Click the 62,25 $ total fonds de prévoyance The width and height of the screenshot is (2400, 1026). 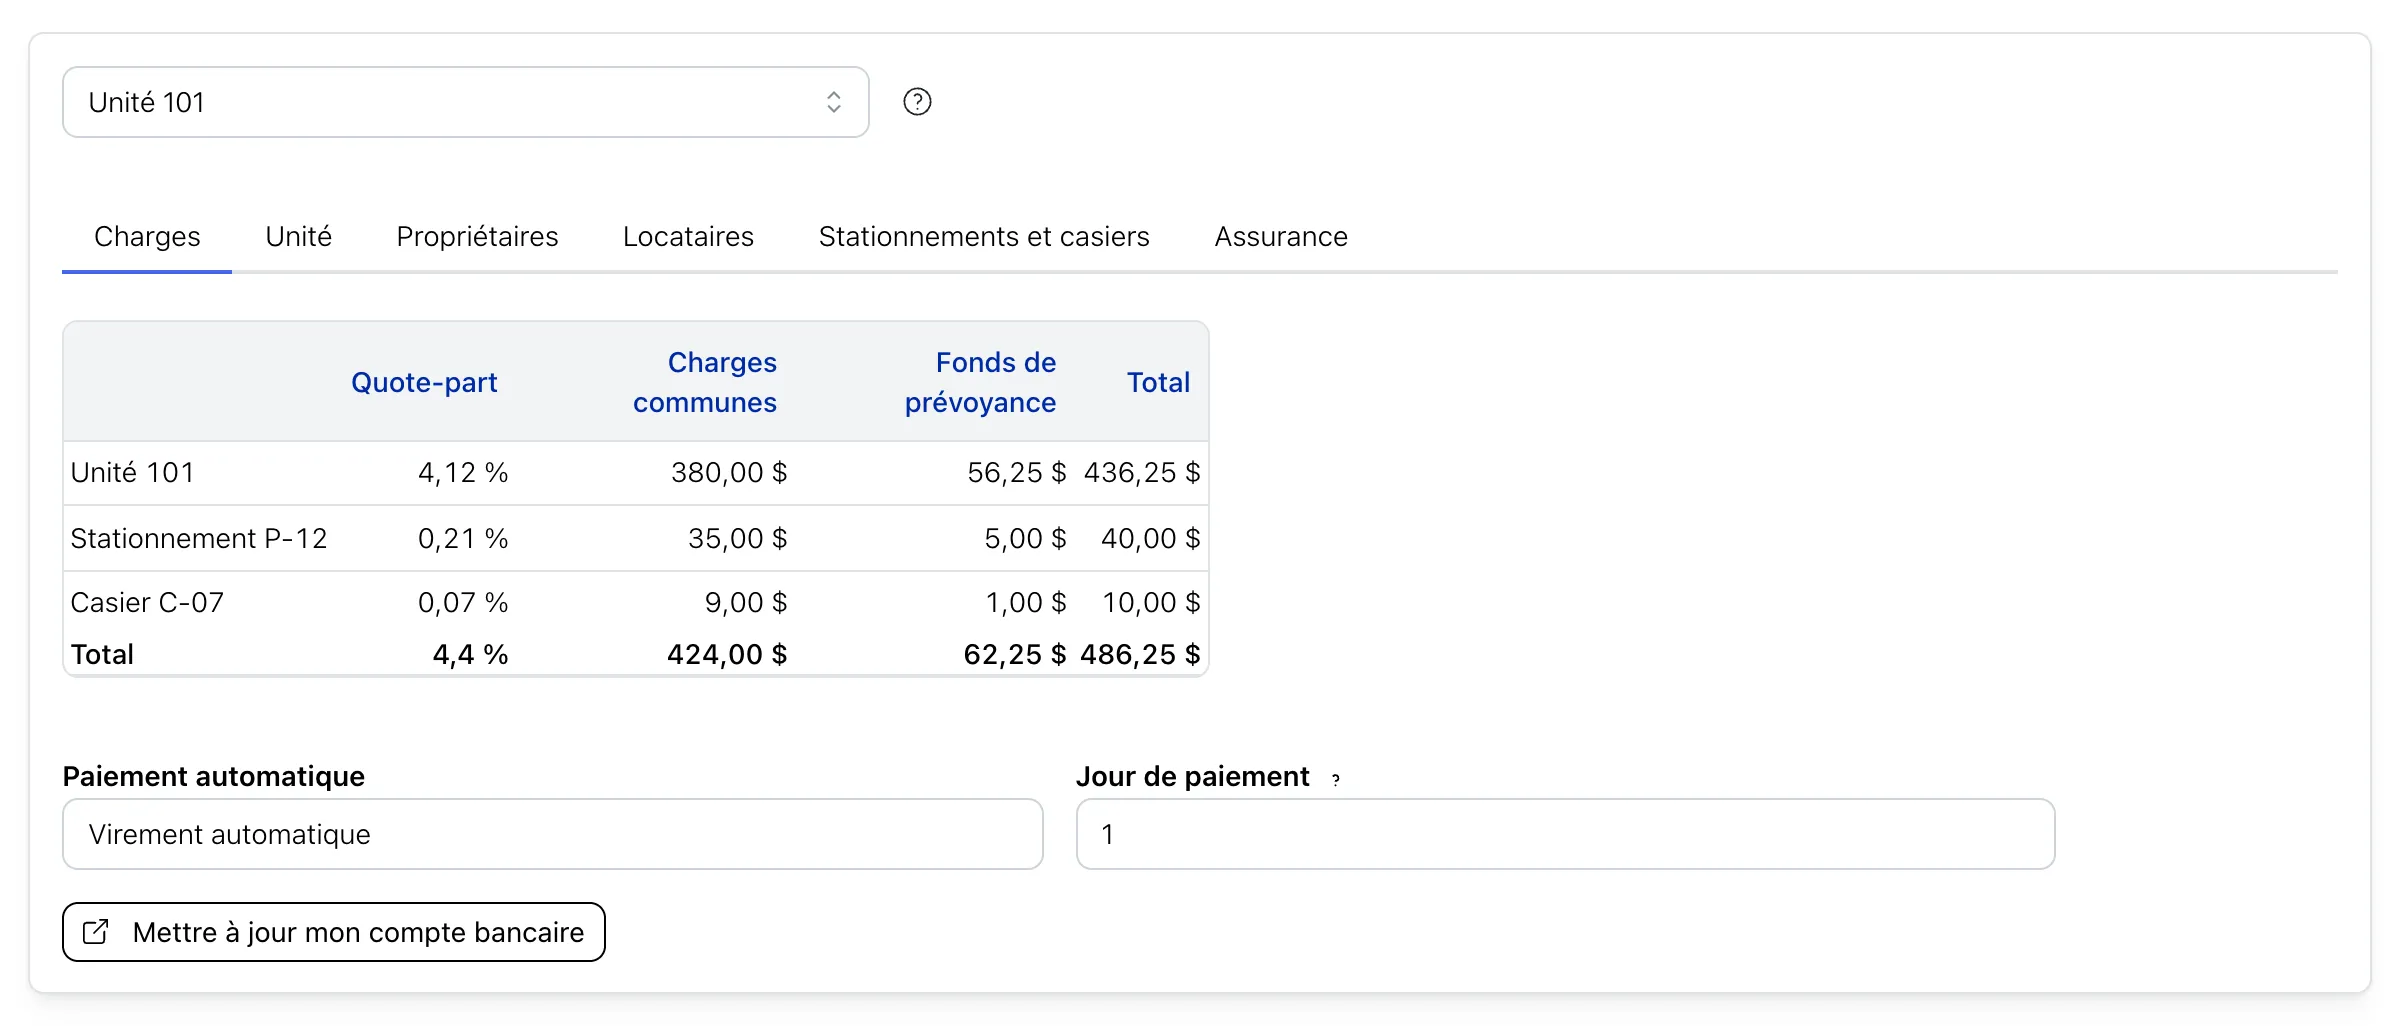[x=1015, y=655]
